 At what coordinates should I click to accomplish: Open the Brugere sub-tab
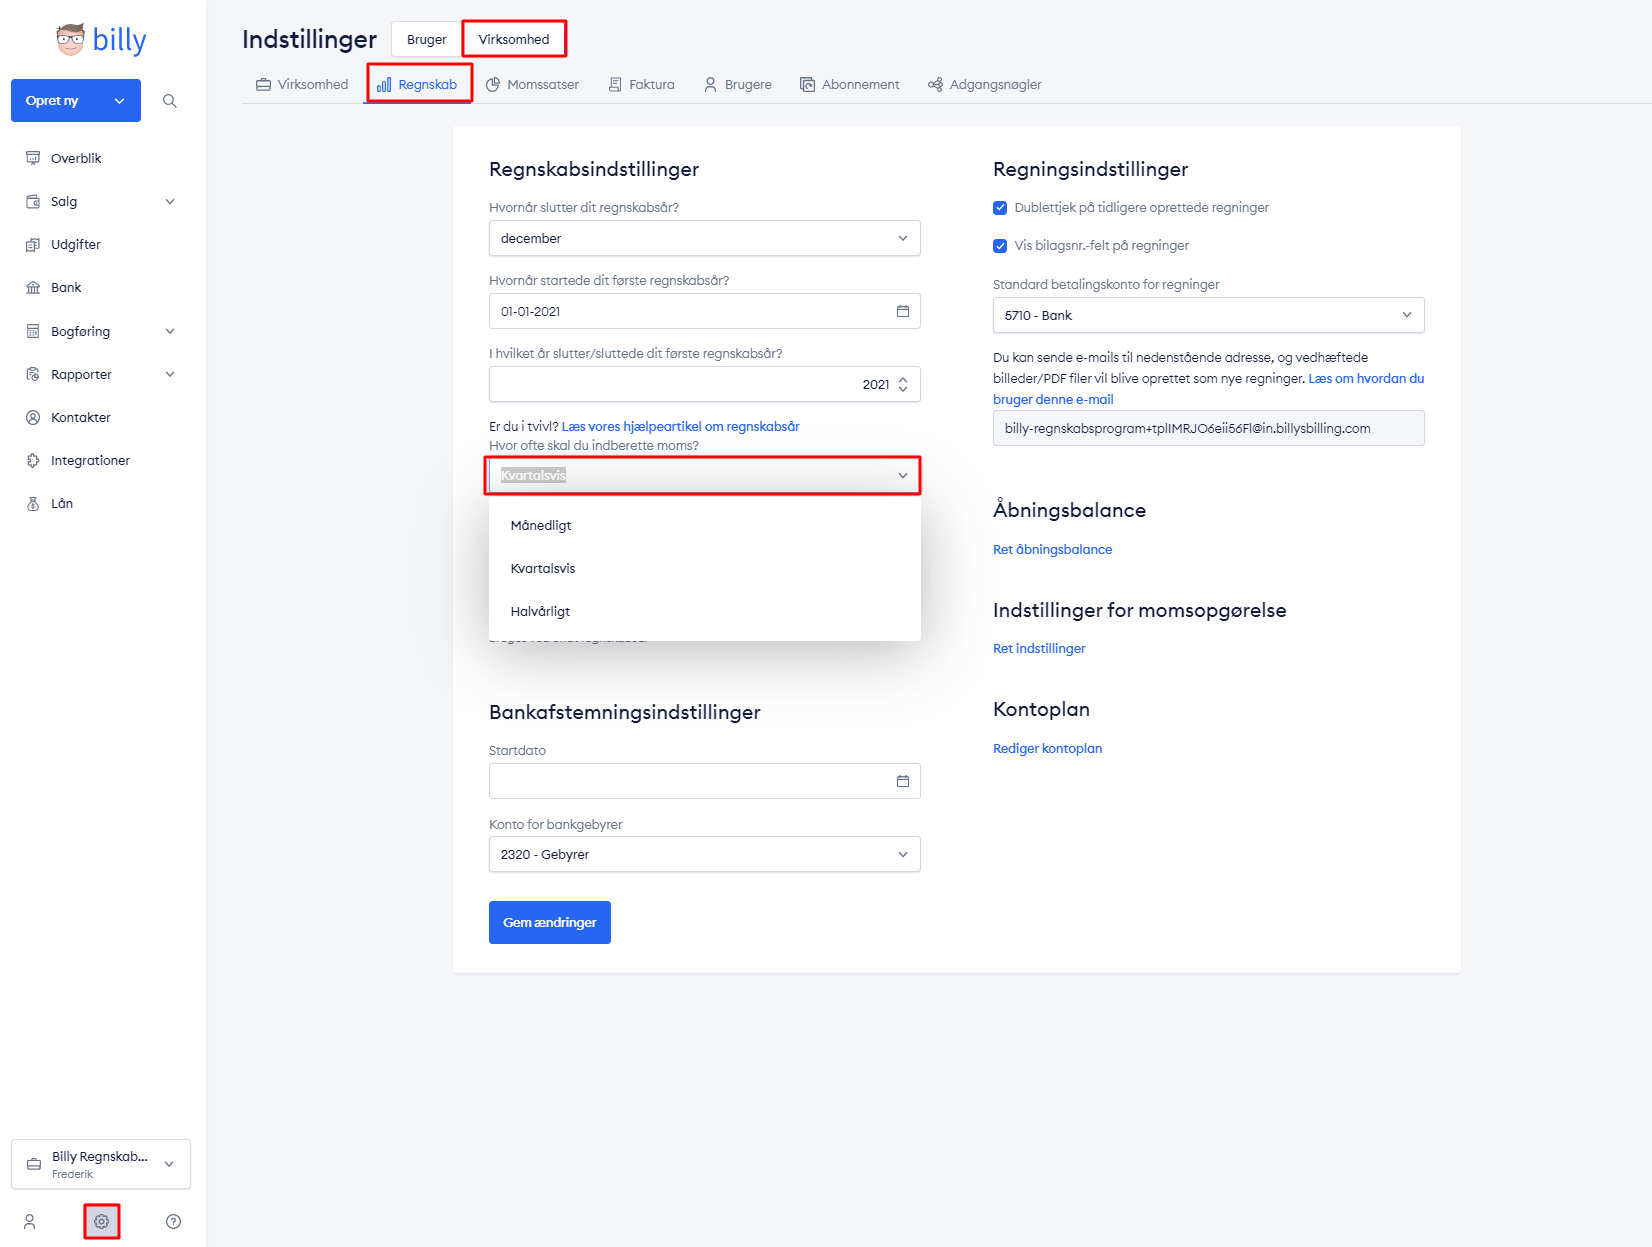pyautogui.click(x=738, y=85)
